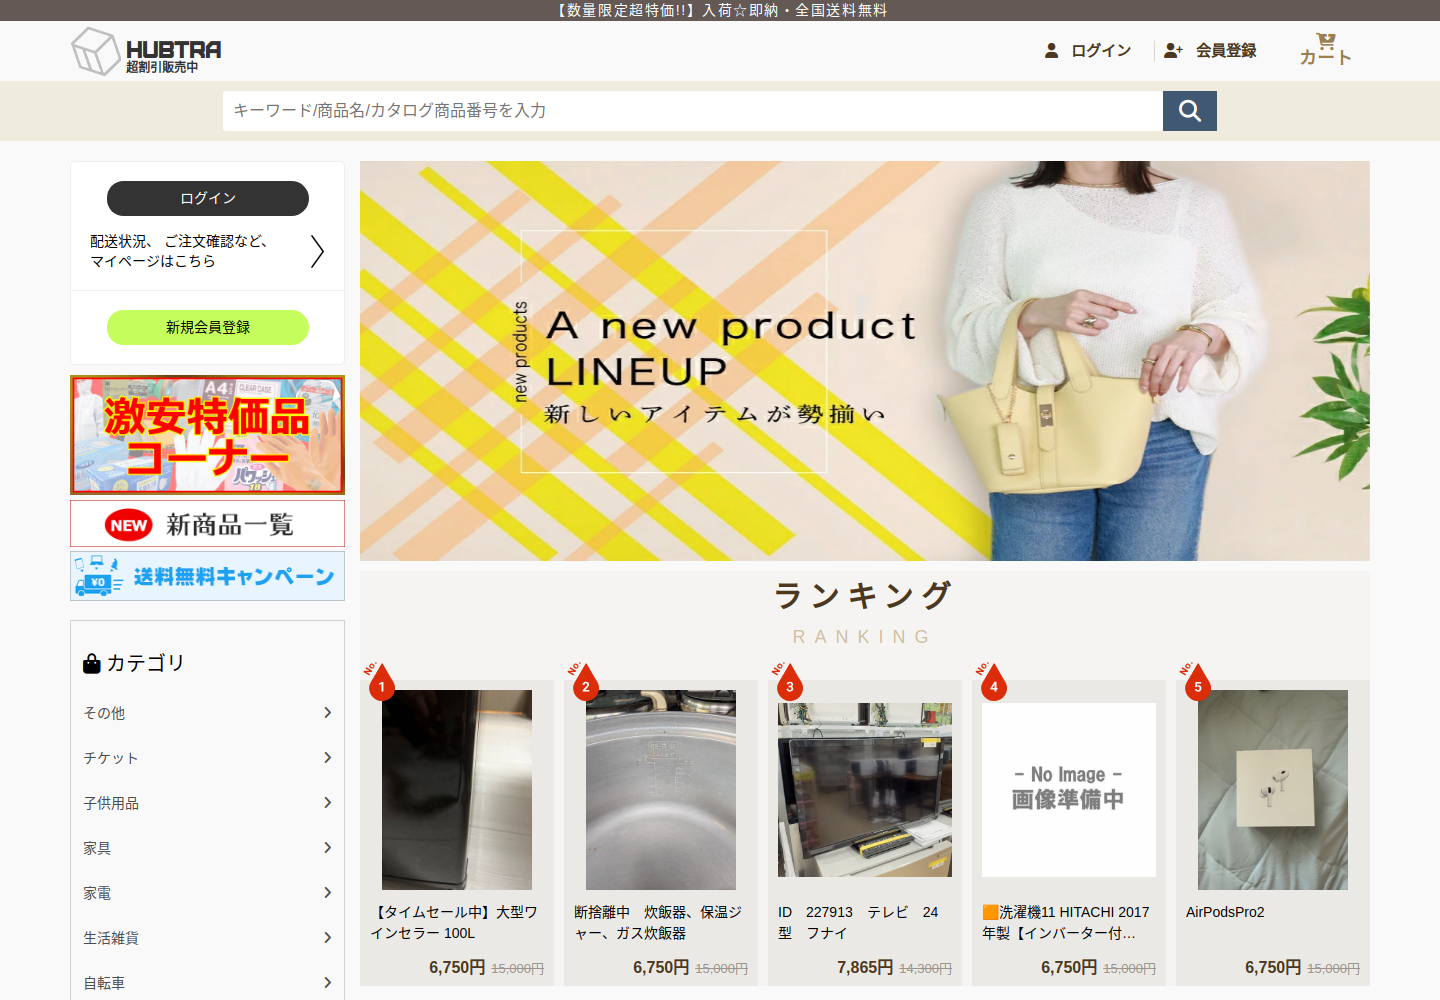Viewport: 1440px width, 1000px height.
Task: Select 生活雑貨 in category menu
Action: click(111, 938)
